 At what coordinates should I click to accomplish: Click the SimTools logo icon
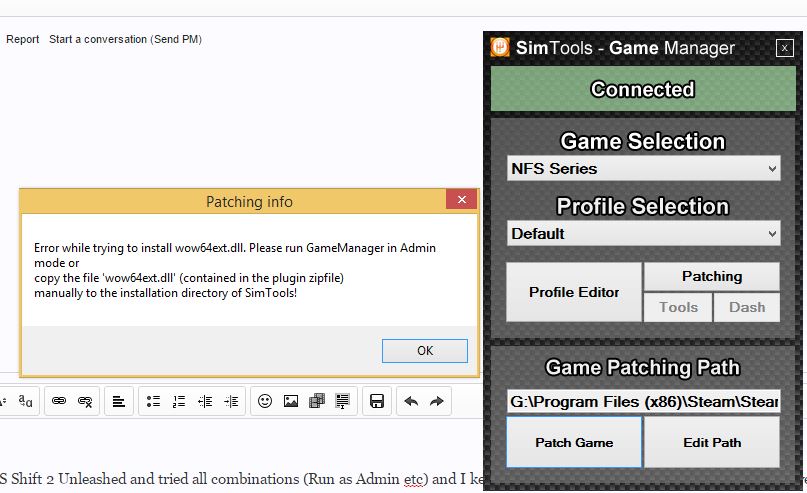tap(500, 47)
